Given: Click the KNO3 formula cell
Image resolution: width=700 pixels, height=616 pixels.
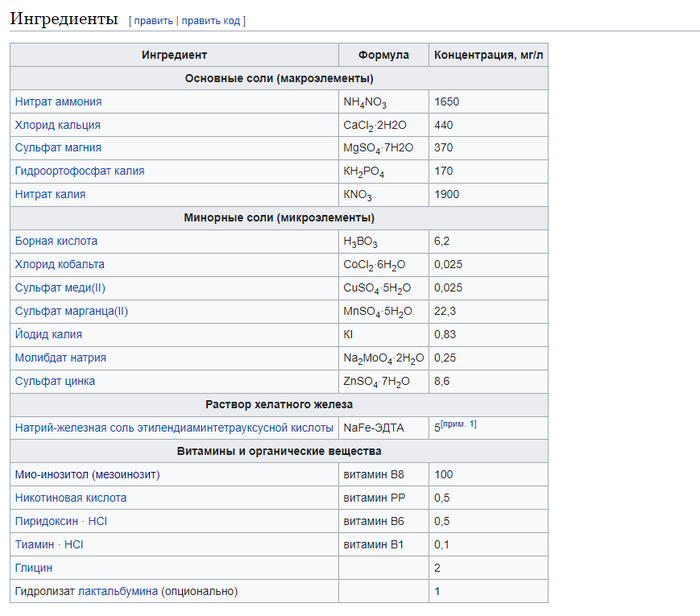Looking at the screenshot, I should pos(383,194).
